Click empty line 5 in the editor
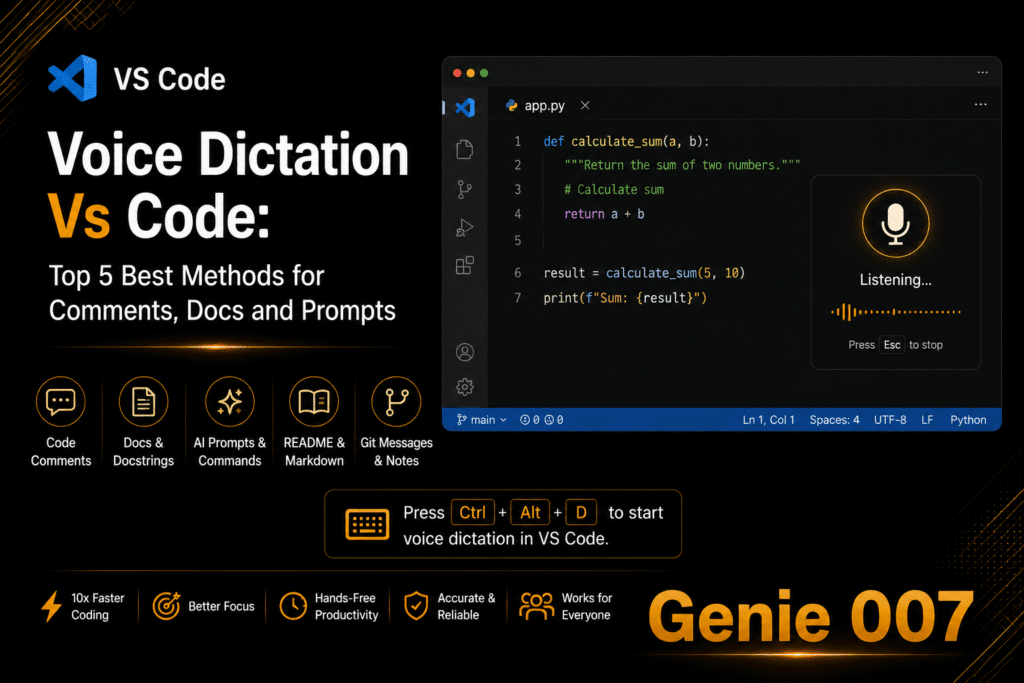This screenshot has height=683, width=1024. click(x=660, y=240)
